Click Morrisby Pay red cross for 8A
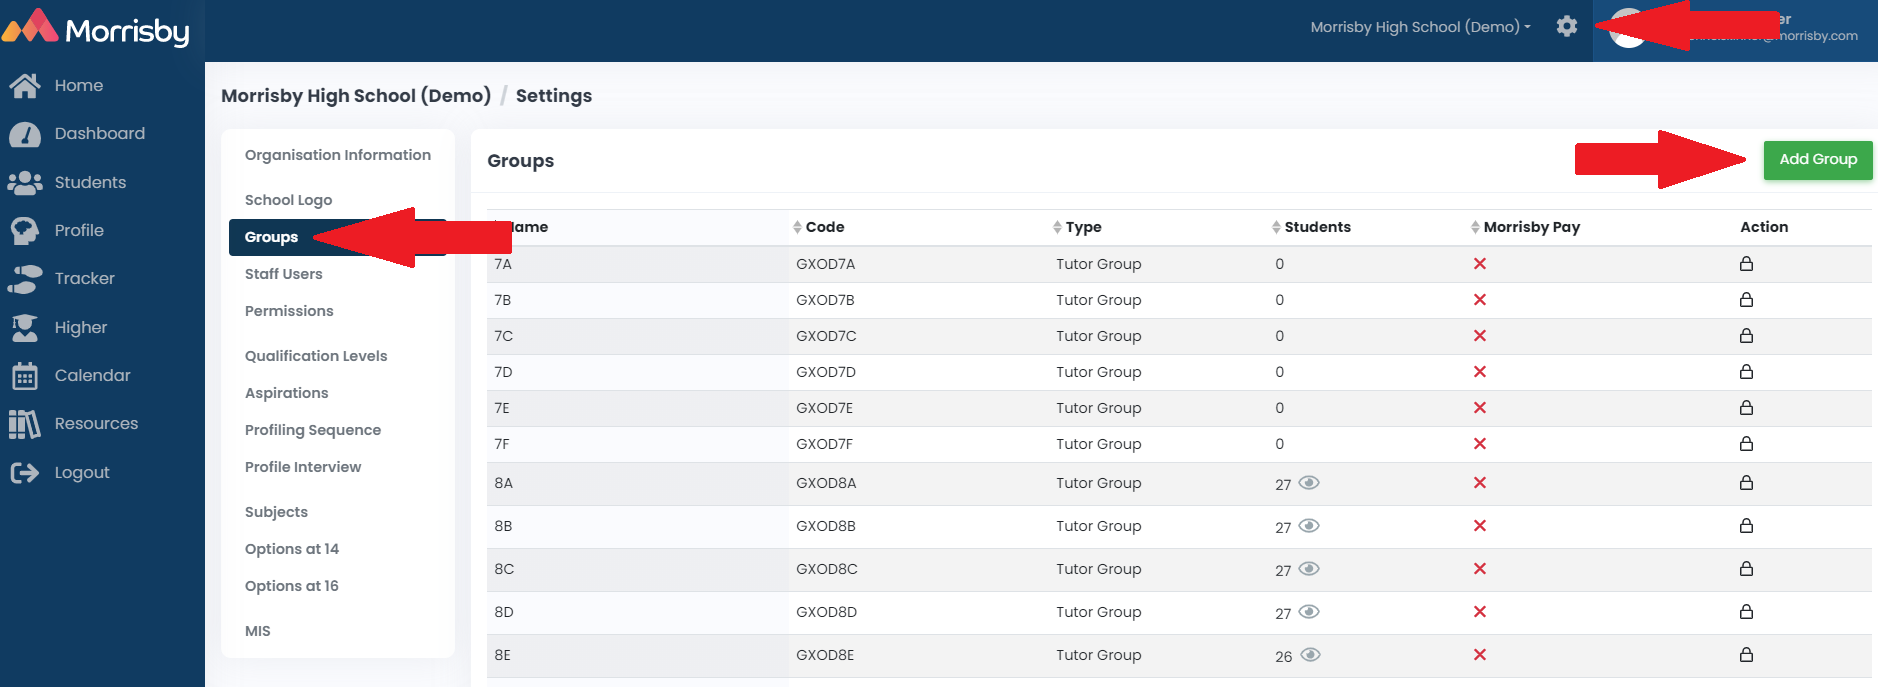The image size is (1878, 690). [1480, 483]
